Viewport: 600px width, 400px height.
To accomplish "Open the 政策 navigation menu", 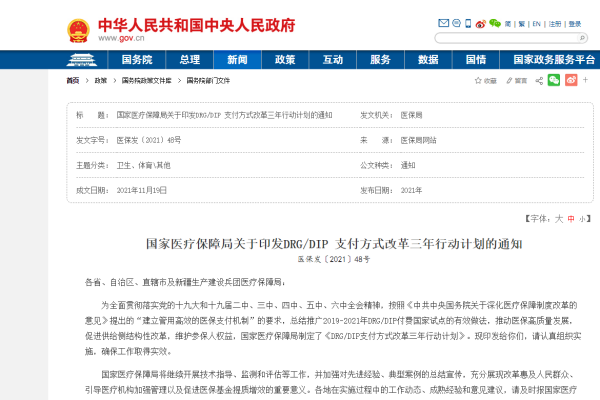I will 285,60.
